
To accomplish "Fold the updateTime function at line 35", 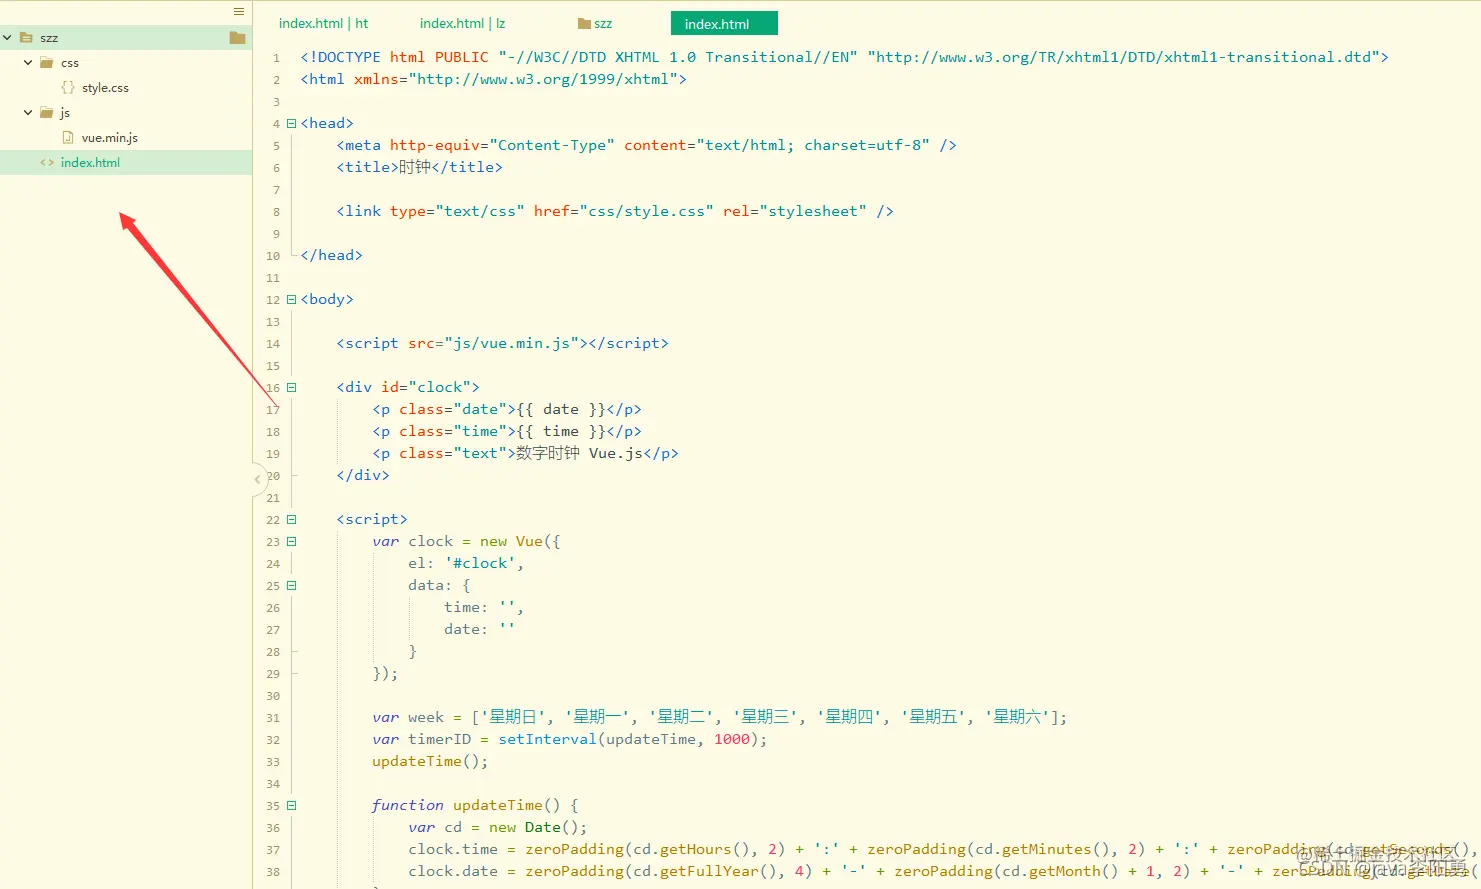I will pyautogui.click(x=292, y=806).
